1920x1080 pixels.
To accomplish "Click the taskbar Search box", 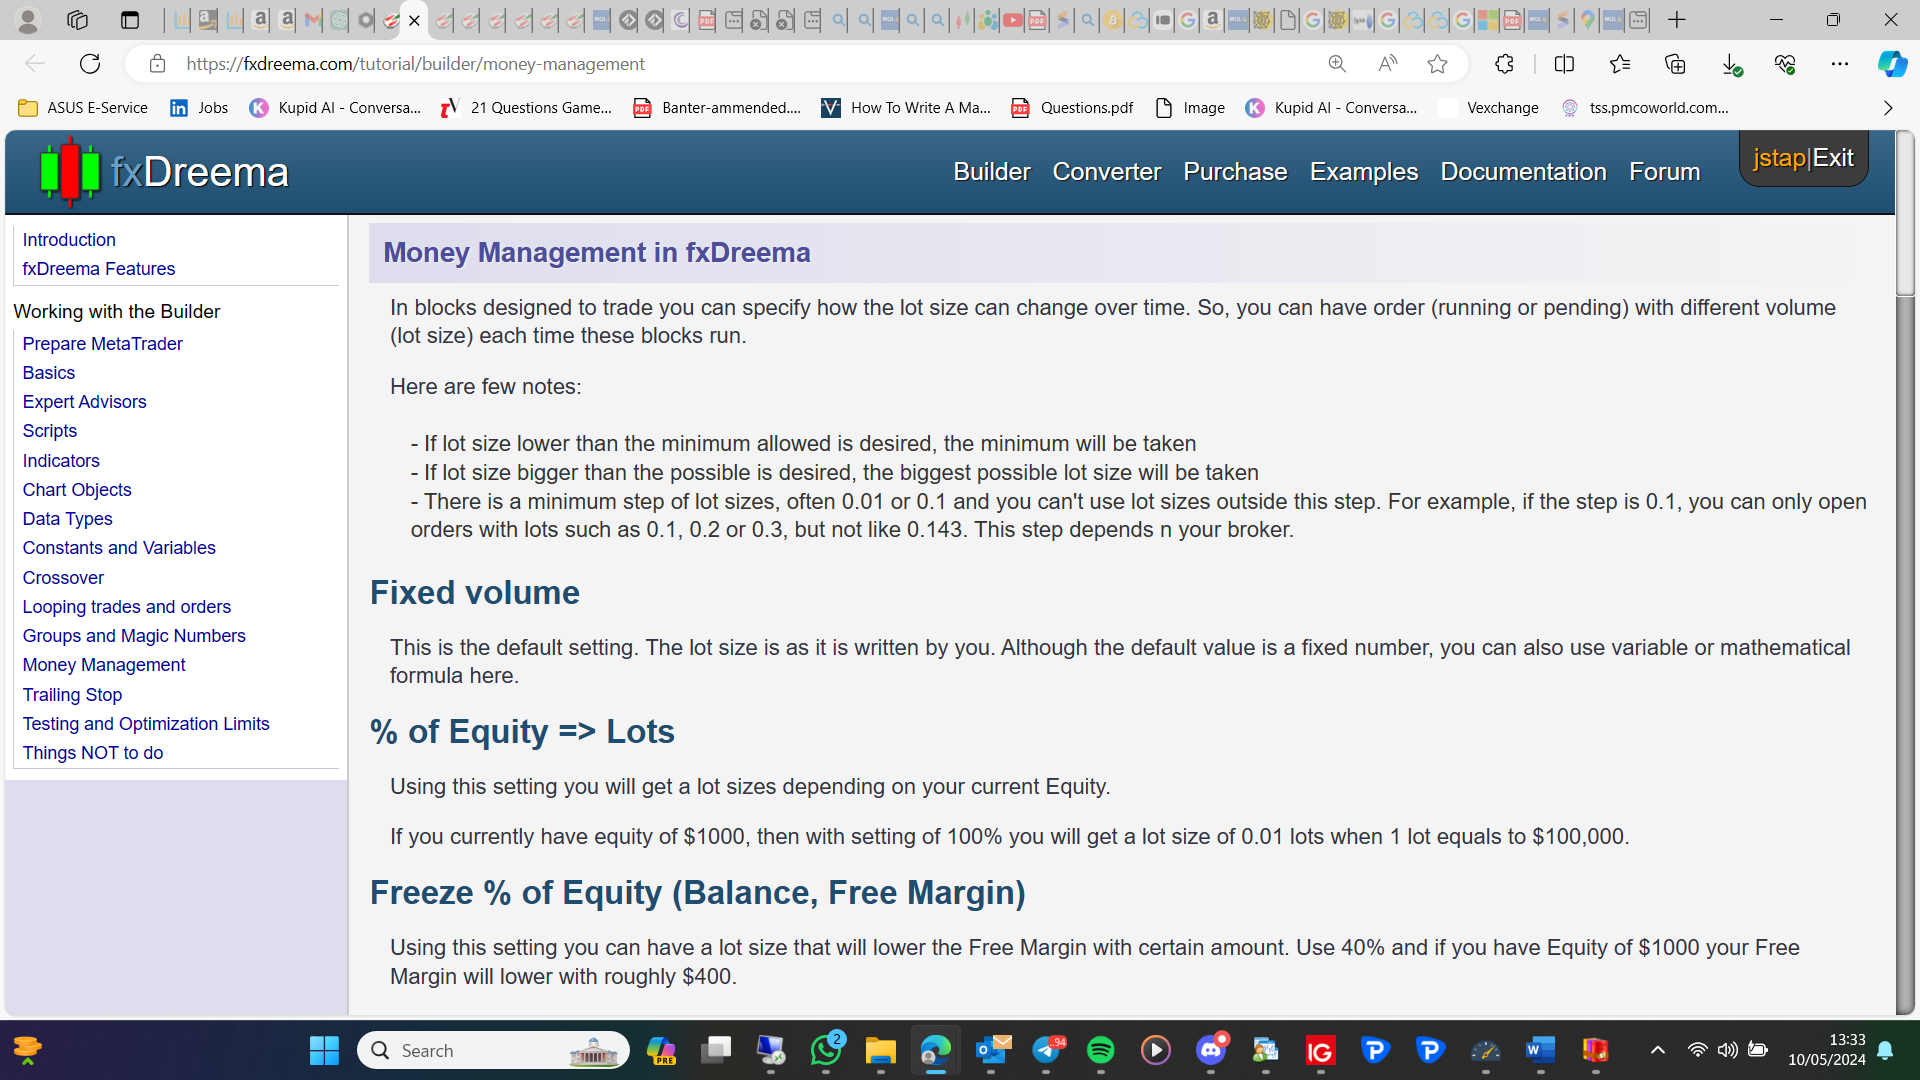I will [493, 1050].
